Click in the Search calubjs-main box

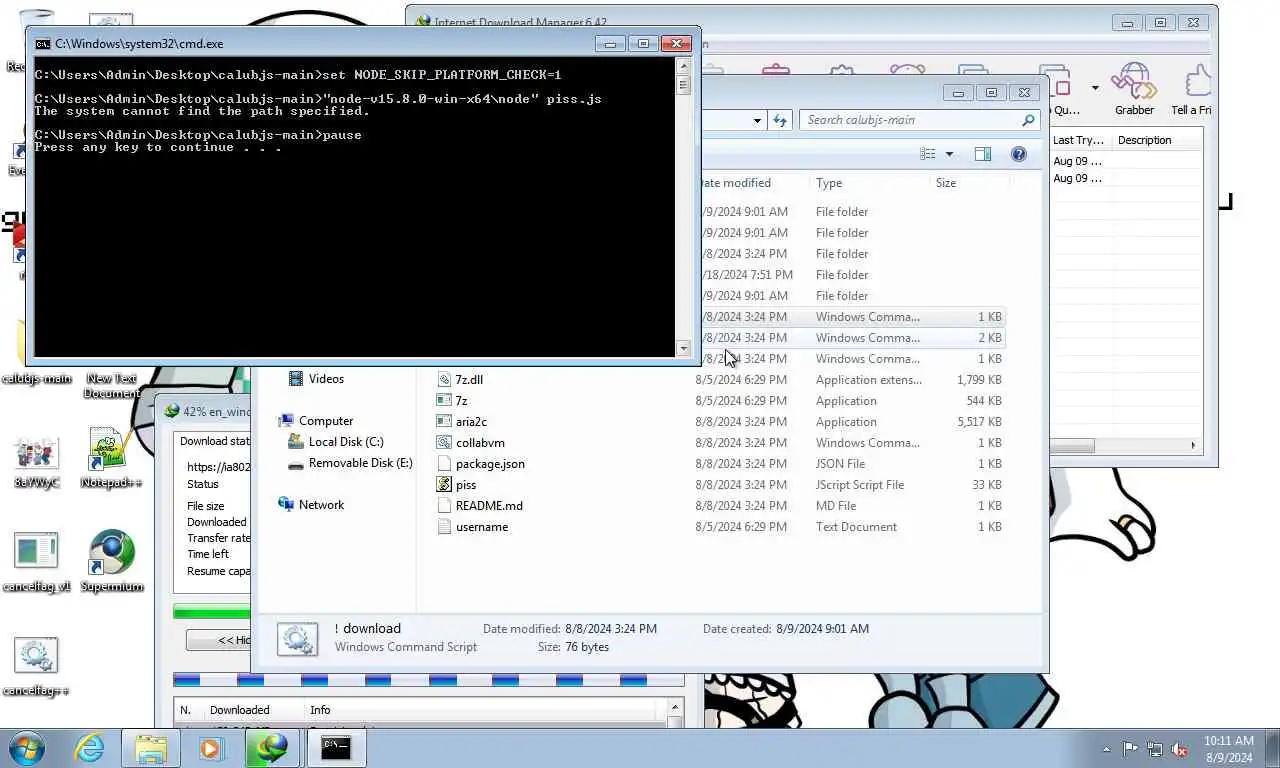click(x=908, y=120)
